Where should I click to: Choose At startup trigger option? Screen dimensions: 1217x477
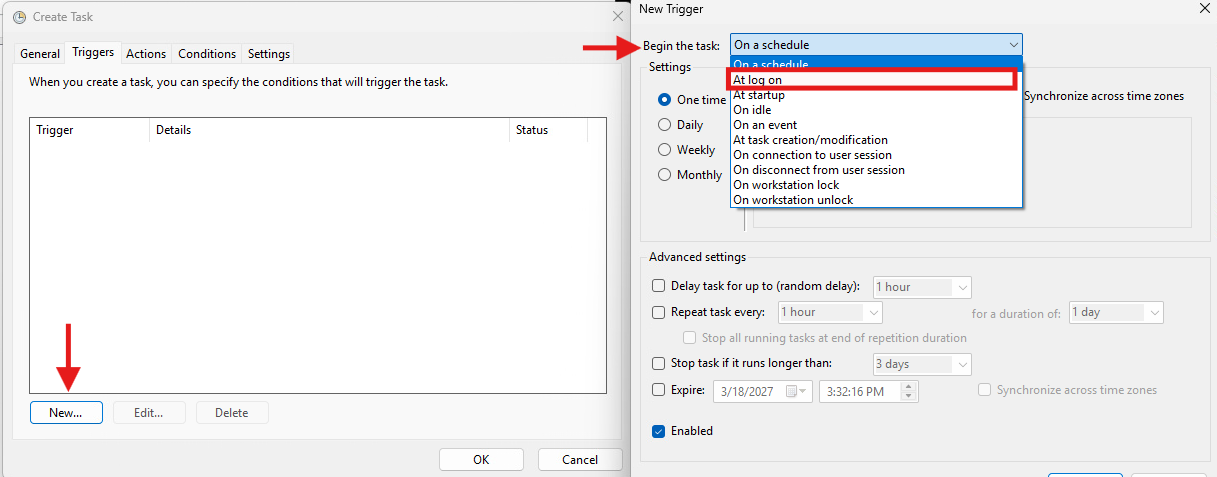(759, 95)
